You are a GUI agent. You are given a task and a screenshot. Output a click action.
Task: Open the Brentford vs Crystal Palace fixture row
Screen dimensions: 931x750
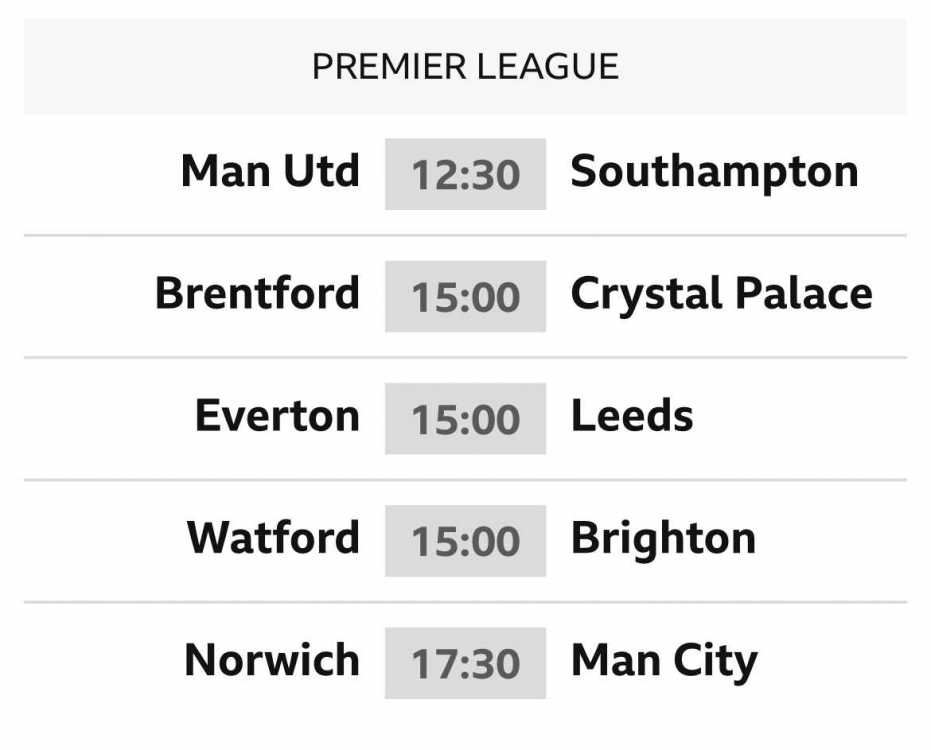tap(466, 296)
